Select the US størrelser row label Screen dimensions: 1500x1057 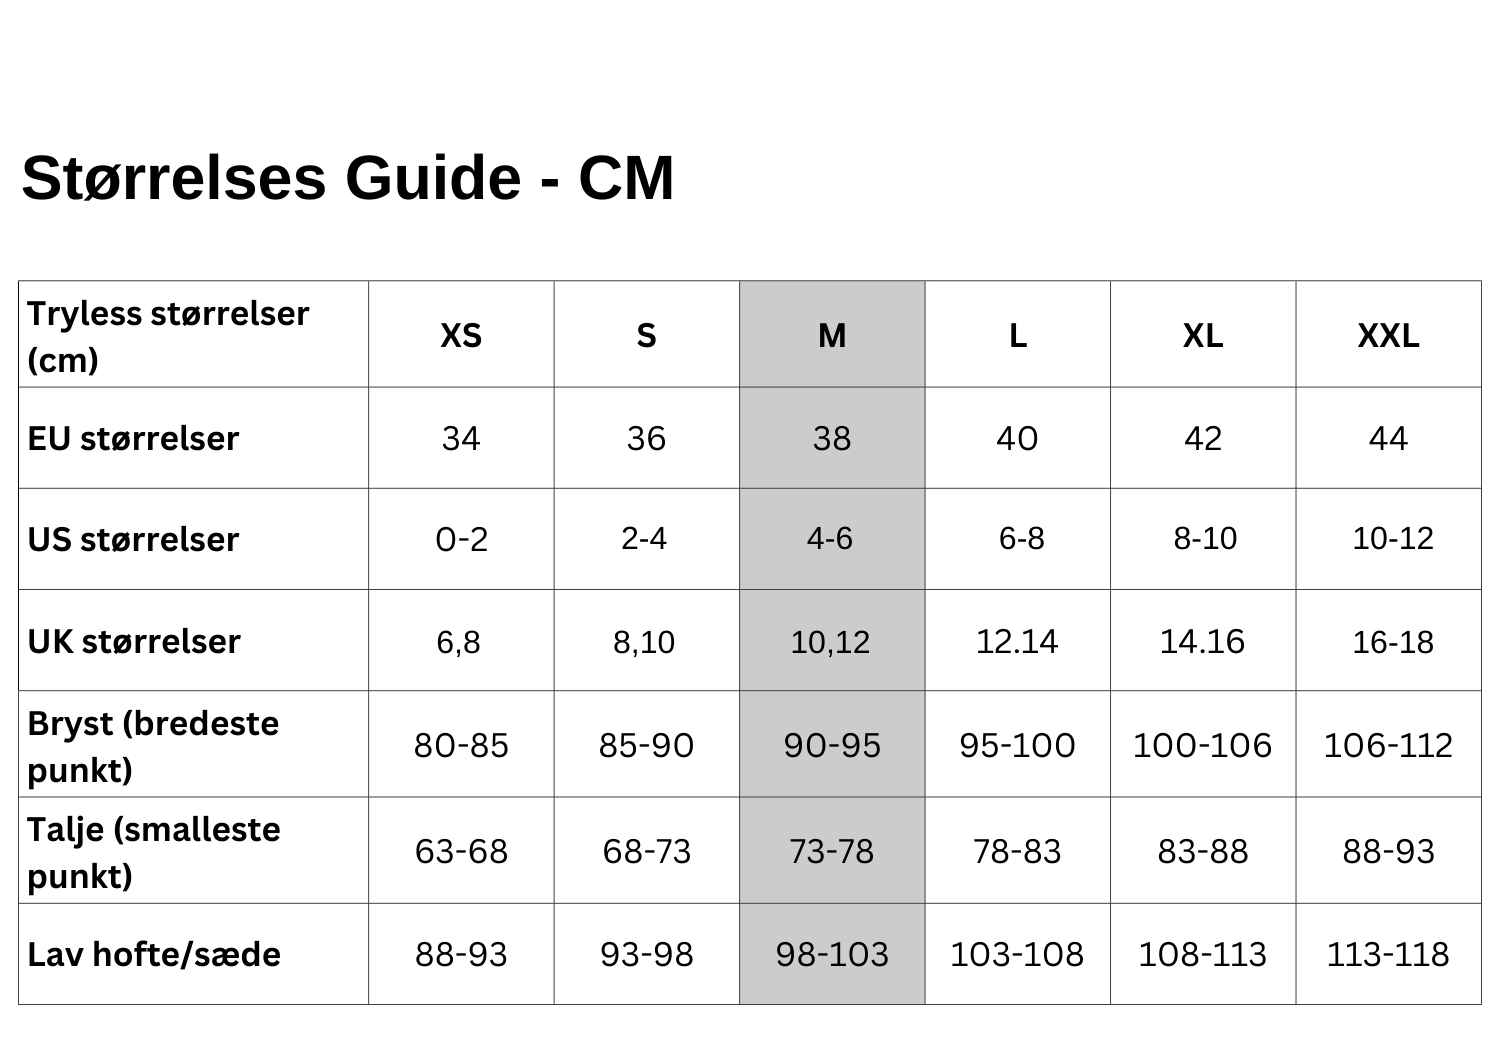coord(133,540)
